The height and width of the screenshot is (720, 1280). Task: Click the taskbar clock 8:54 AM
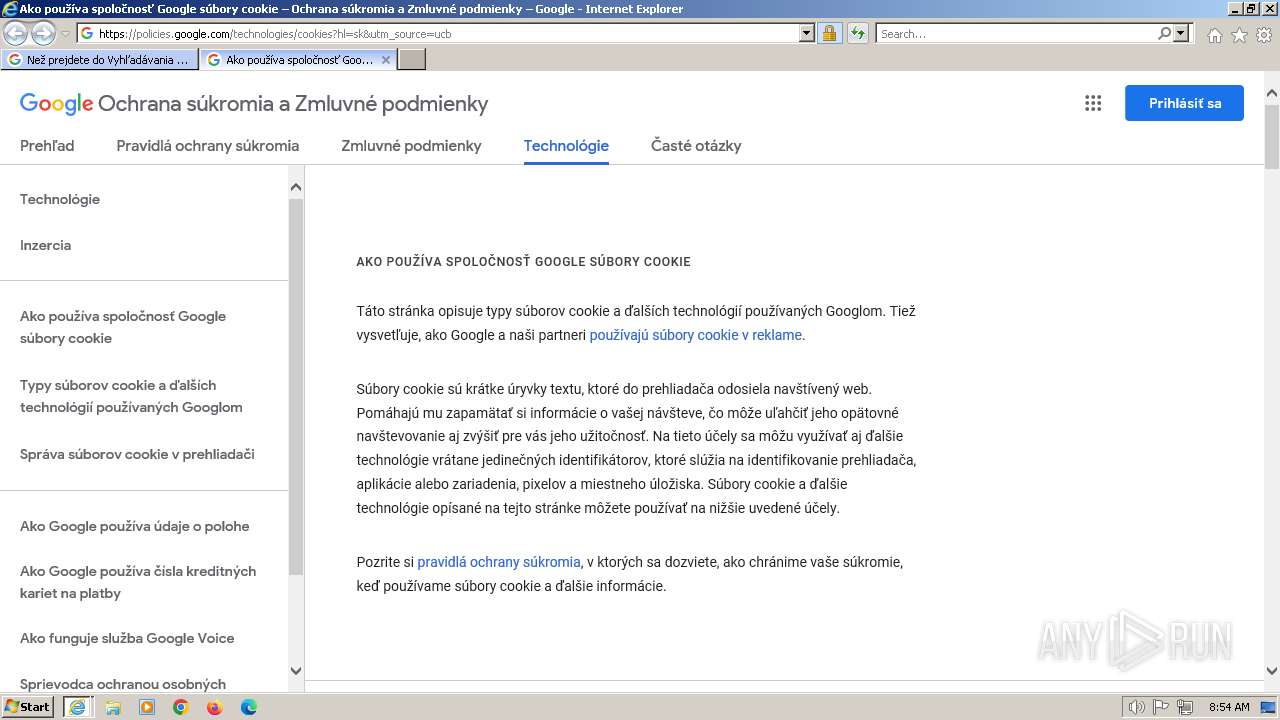1229,707
